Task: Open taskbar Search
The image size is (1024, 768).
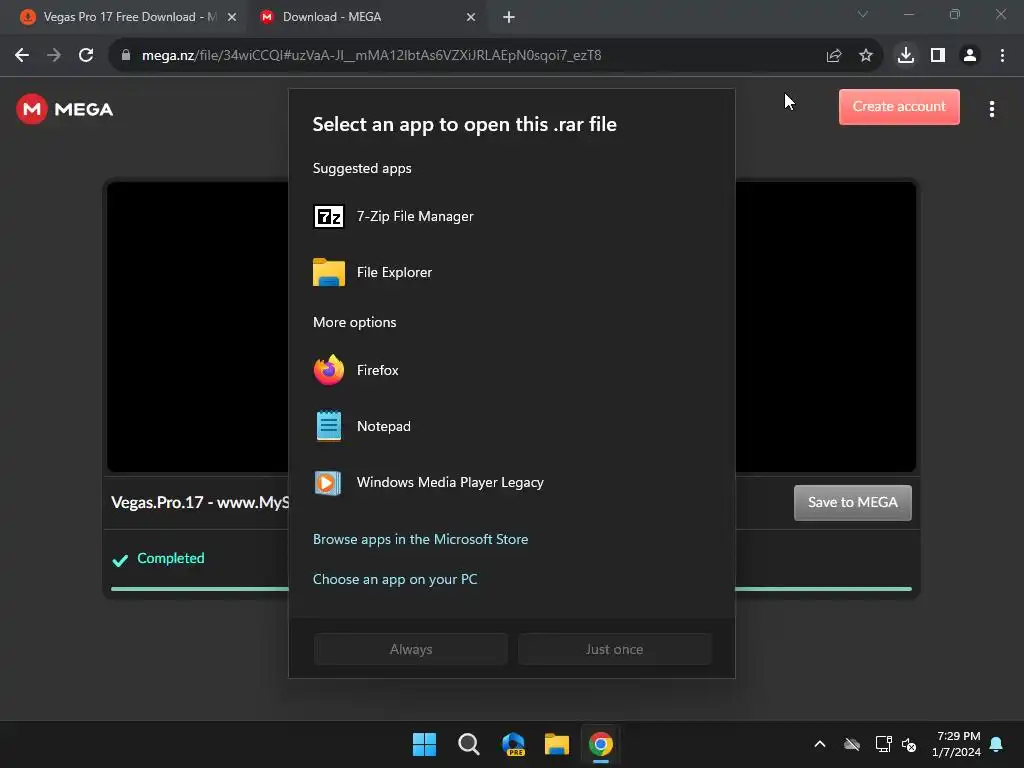Action: (x=468, y=744)
